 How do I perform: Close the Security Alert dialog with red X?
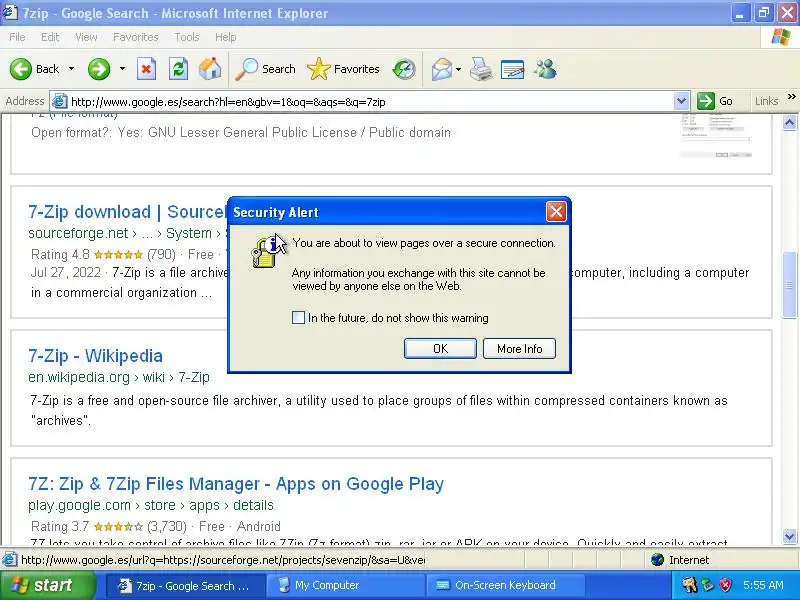coord(556,211)
